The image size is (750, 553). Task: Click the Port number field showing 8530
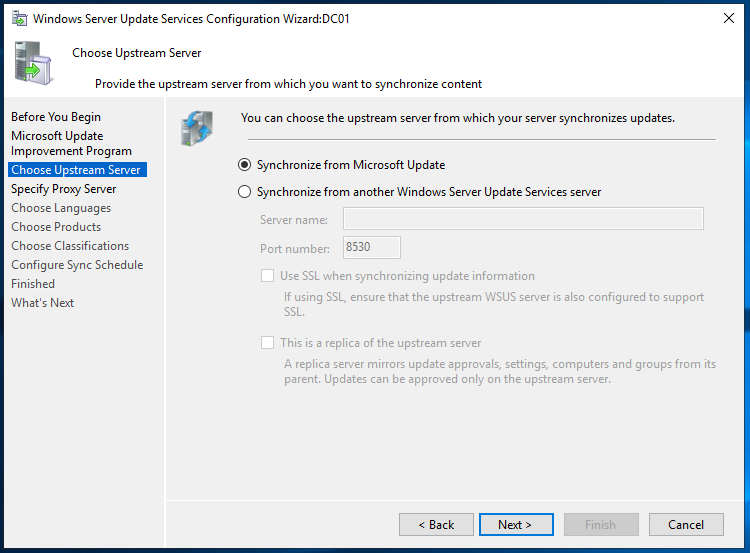(x=371, y=248)
